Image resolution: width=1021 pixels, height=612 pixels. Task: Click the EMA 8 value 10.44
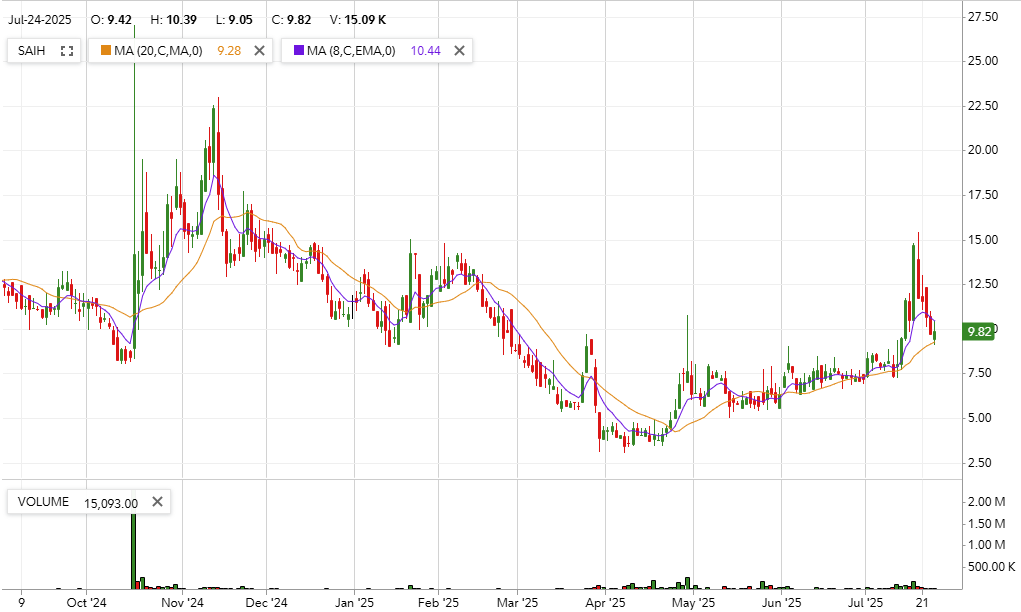click(426, 51)
